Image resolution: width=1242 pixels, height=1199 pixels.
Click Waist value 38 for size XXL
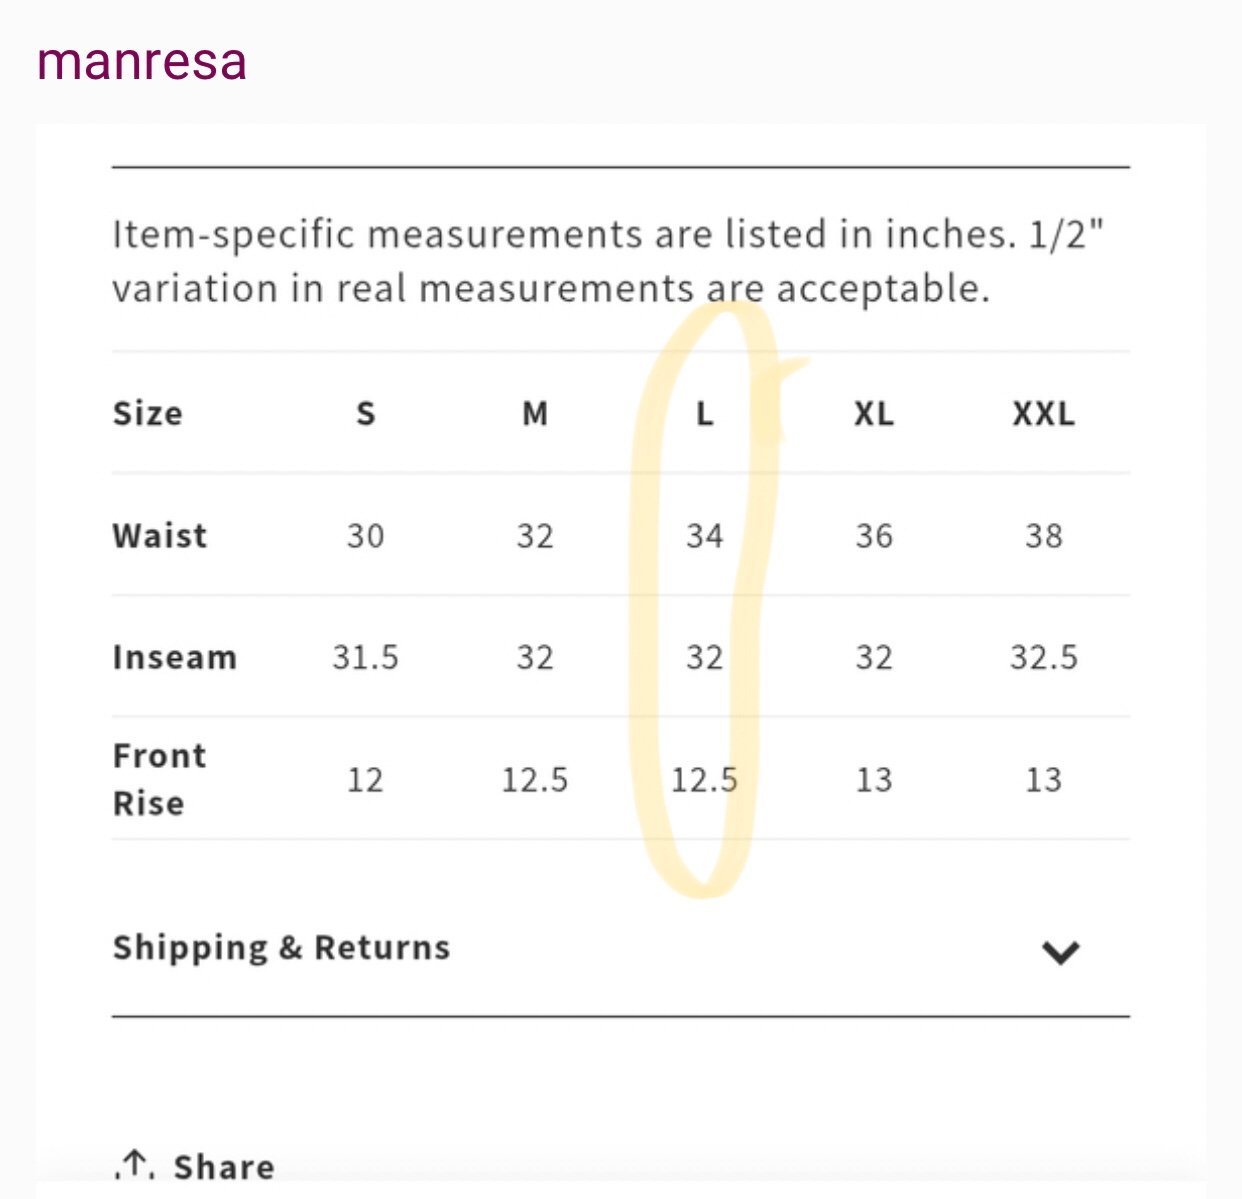pos(1043,536)
